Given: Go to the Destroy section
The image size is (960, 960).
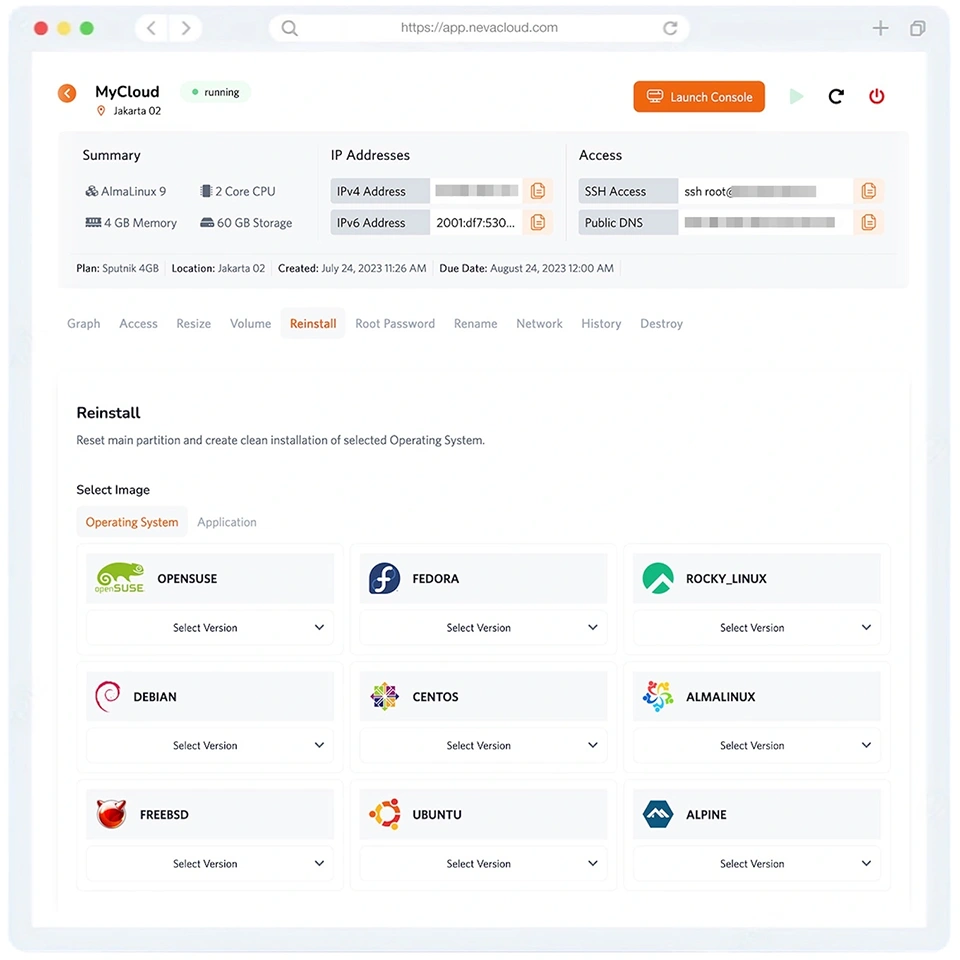Looking at the screenshot, I should point(661,323).
